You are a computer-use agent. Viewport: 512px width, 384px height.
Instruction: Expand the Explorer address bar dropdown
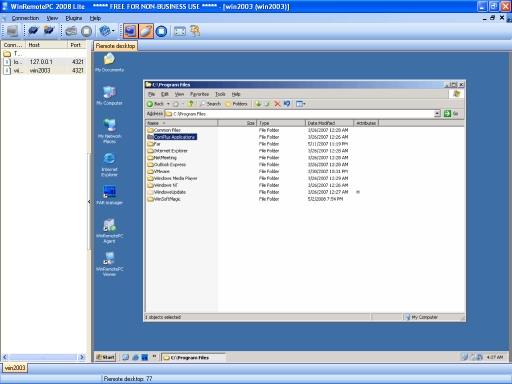coord(437,114)
